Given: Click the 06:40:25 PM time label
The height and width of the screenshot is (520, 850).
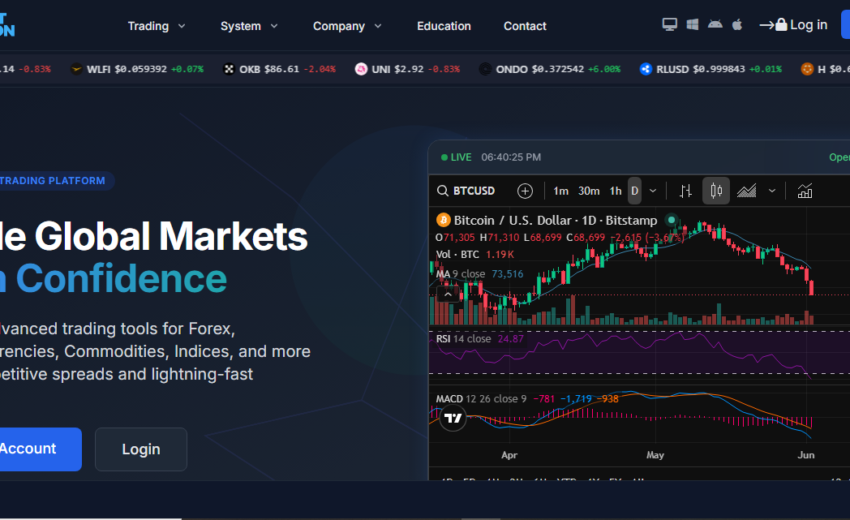Looking at the screenshot, I should point(511,157).
